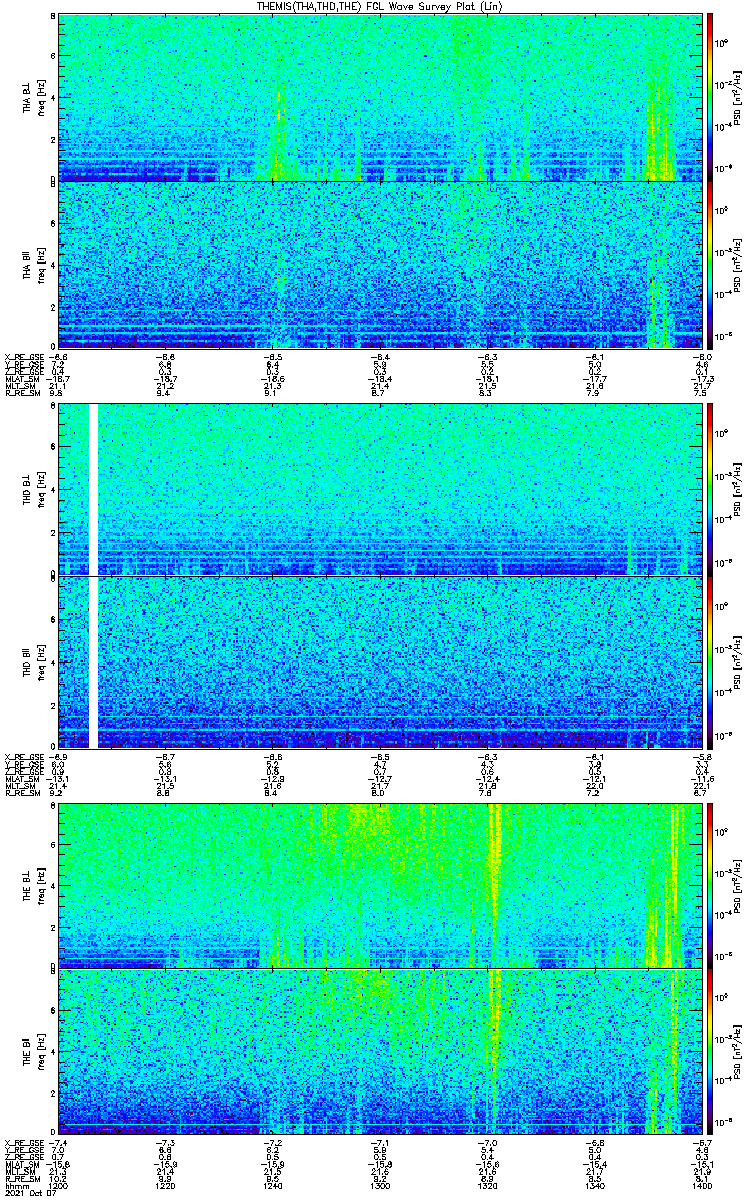
Task: Click the PSD unit label beside THA B-perpendicular color bar
Action: coord(739,98)
